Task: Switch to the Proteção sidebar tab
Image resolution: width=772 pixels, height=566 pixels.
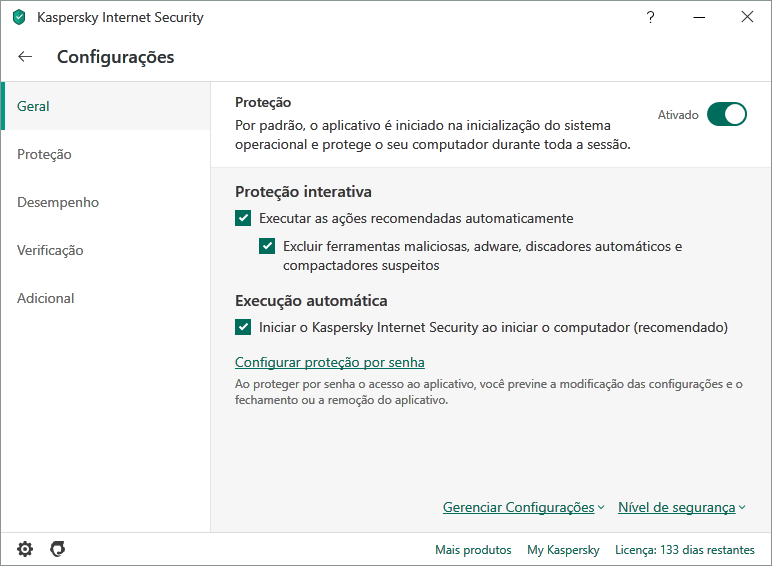Action: [x=44, y=154]
